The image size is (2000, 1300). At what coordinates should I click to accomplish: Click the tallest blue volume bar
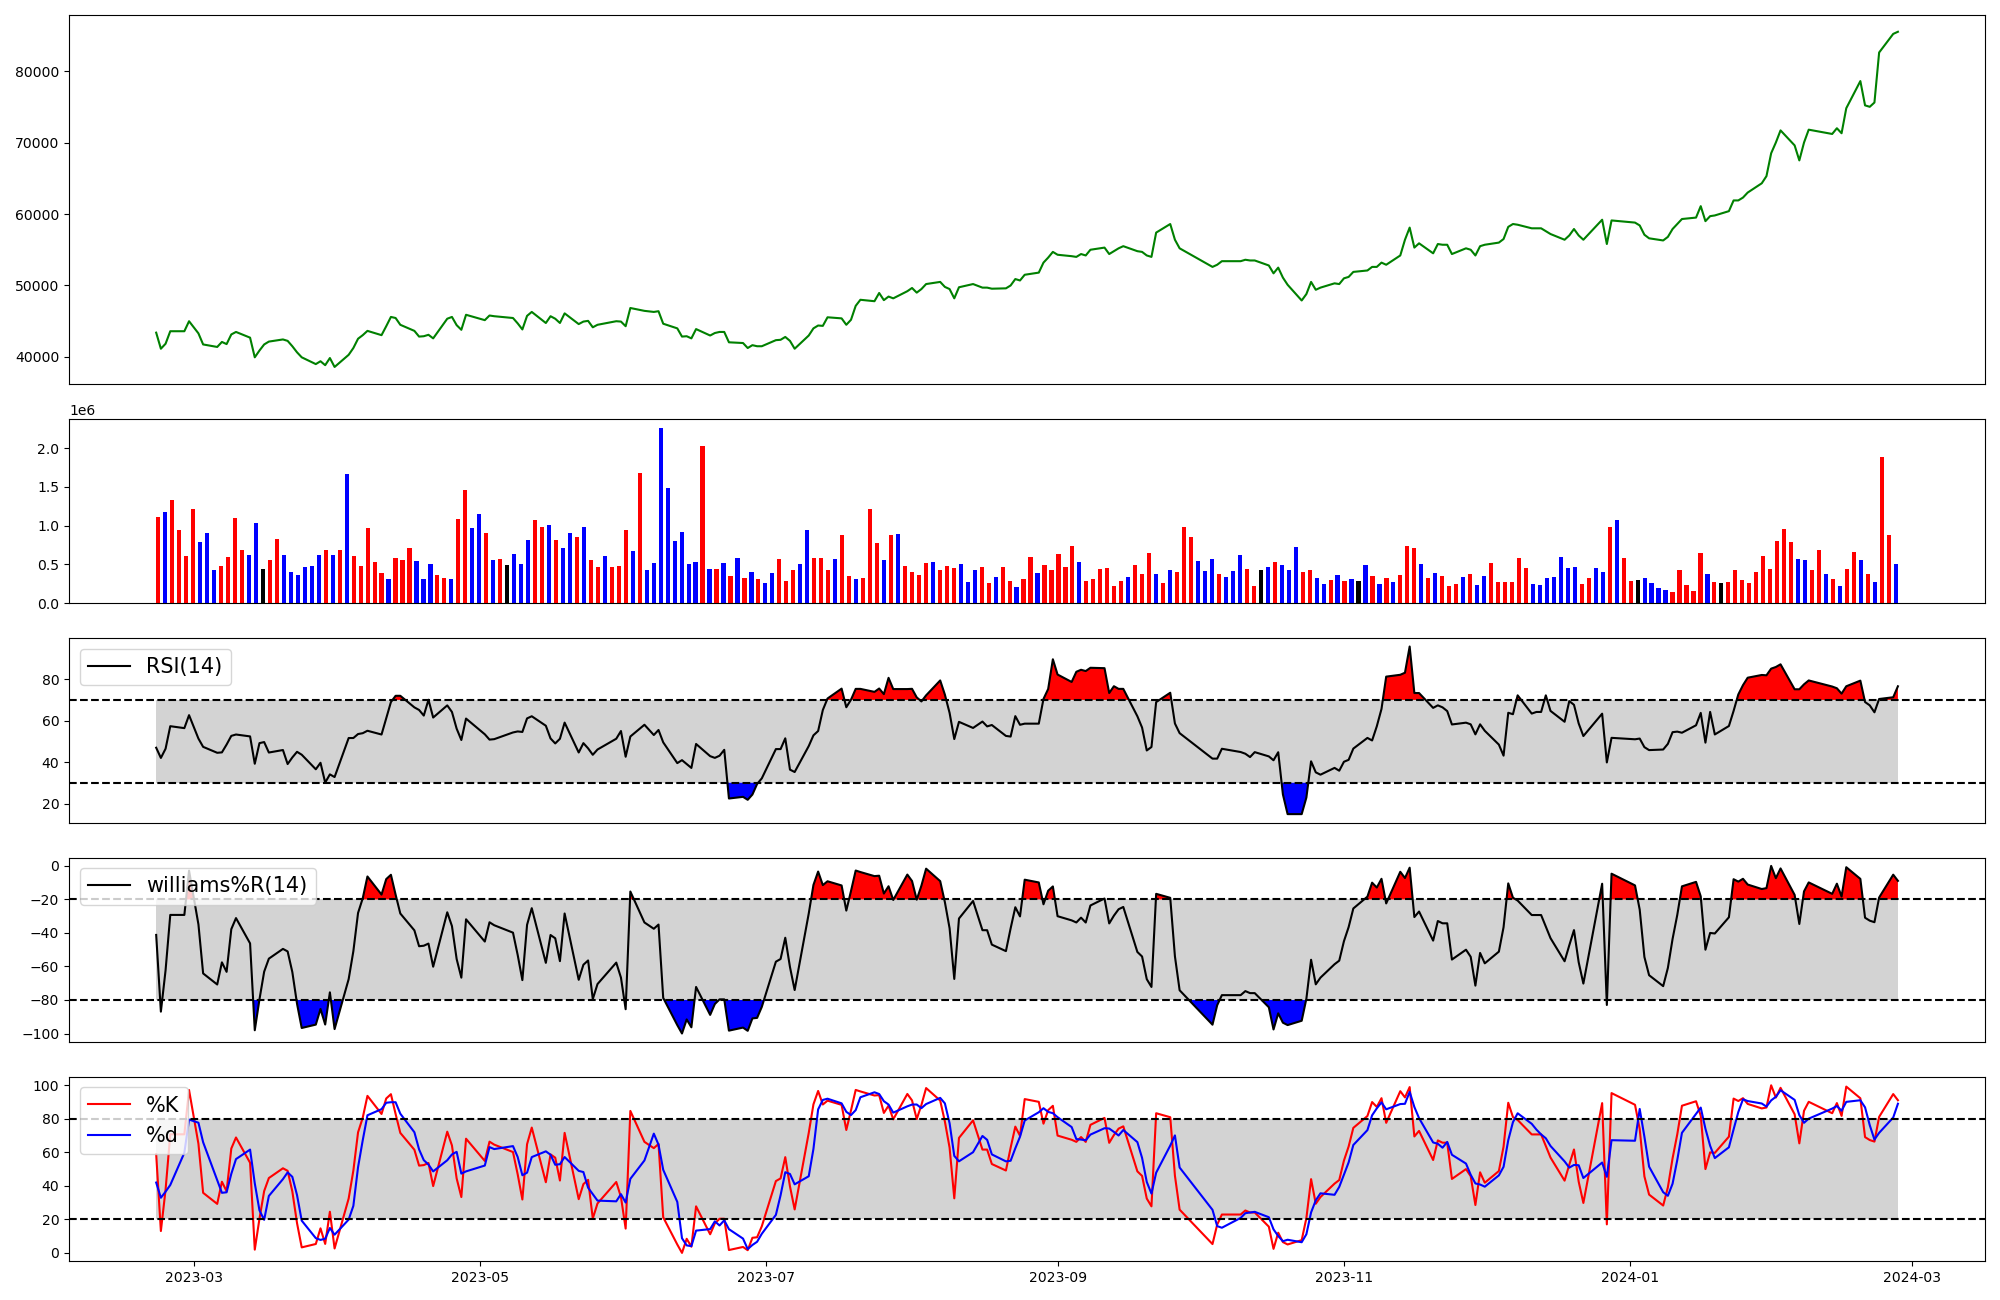[661, 515]
